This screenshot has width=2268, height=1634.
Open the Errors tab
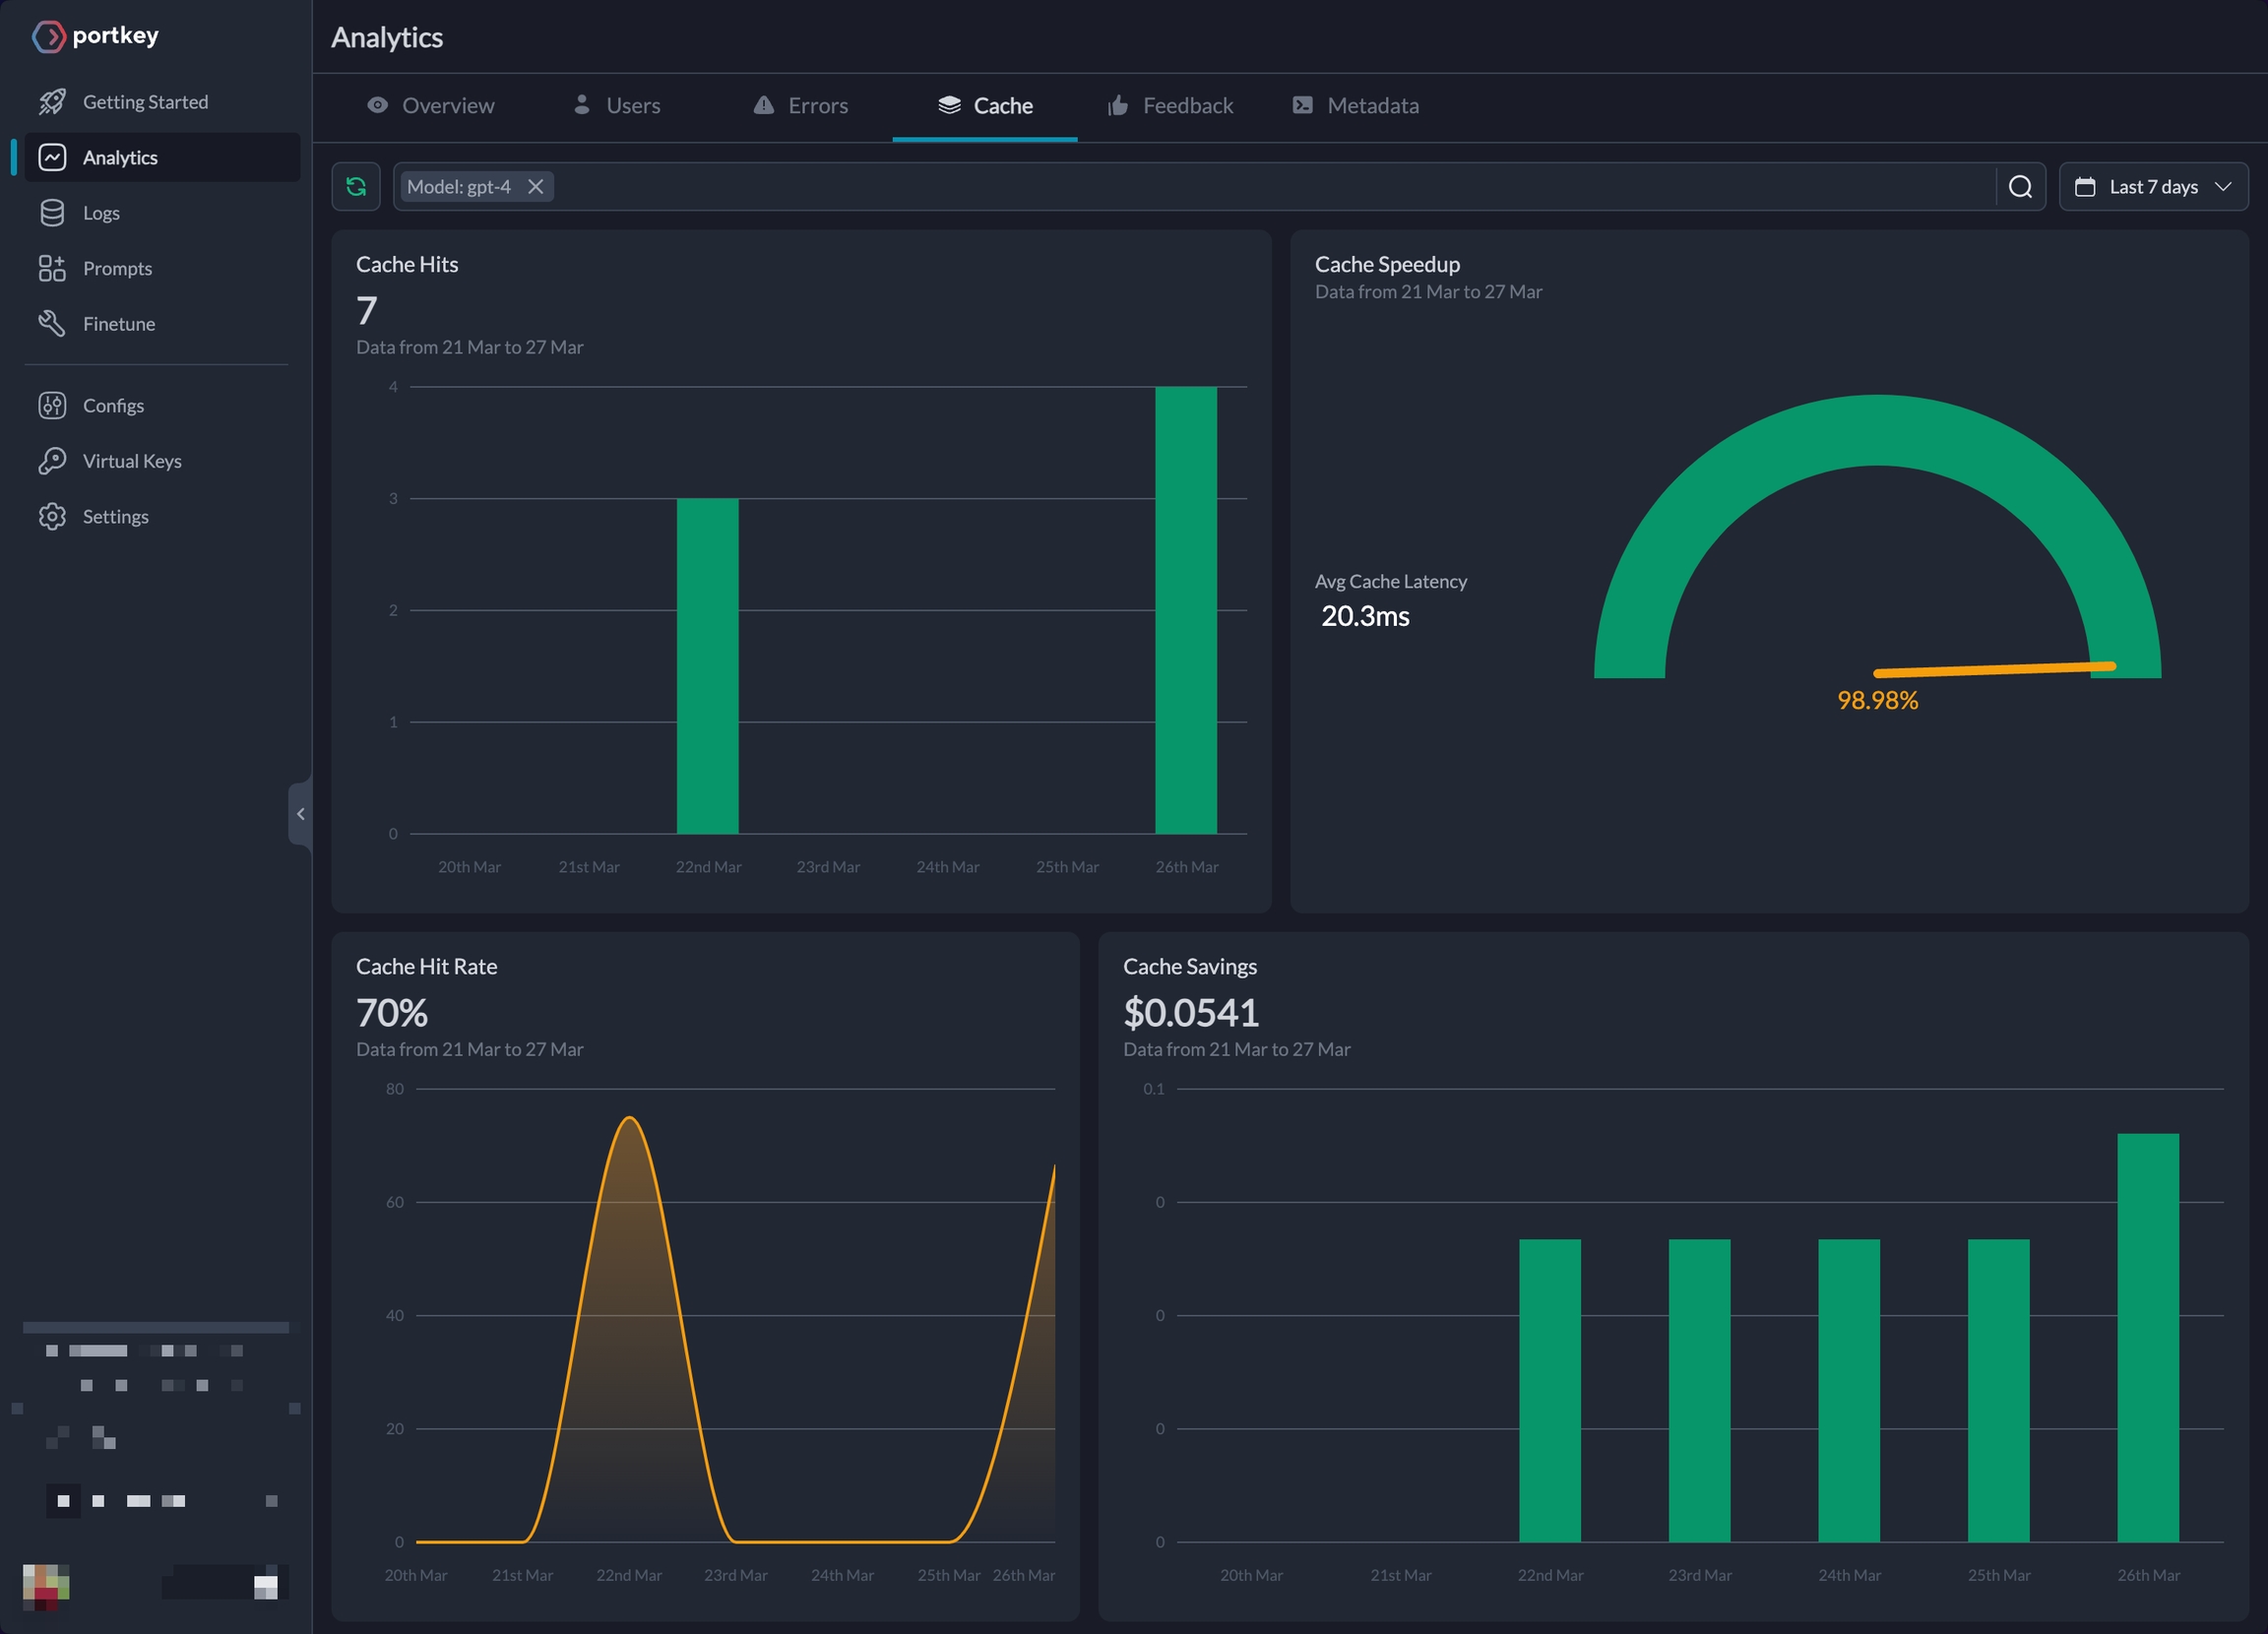pyautogui.click(x=800, y=106)
